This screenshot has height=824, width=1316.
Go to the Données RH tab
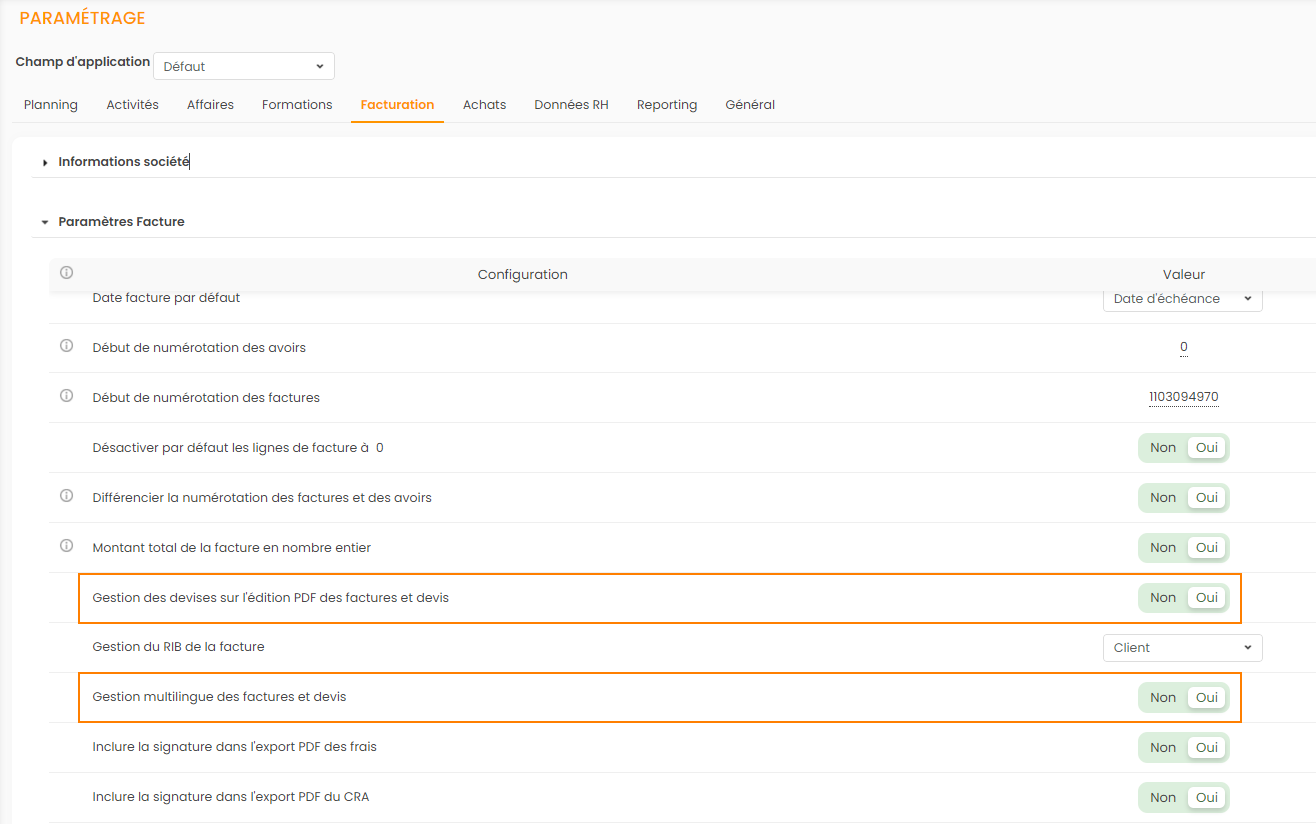pos(571,105)
